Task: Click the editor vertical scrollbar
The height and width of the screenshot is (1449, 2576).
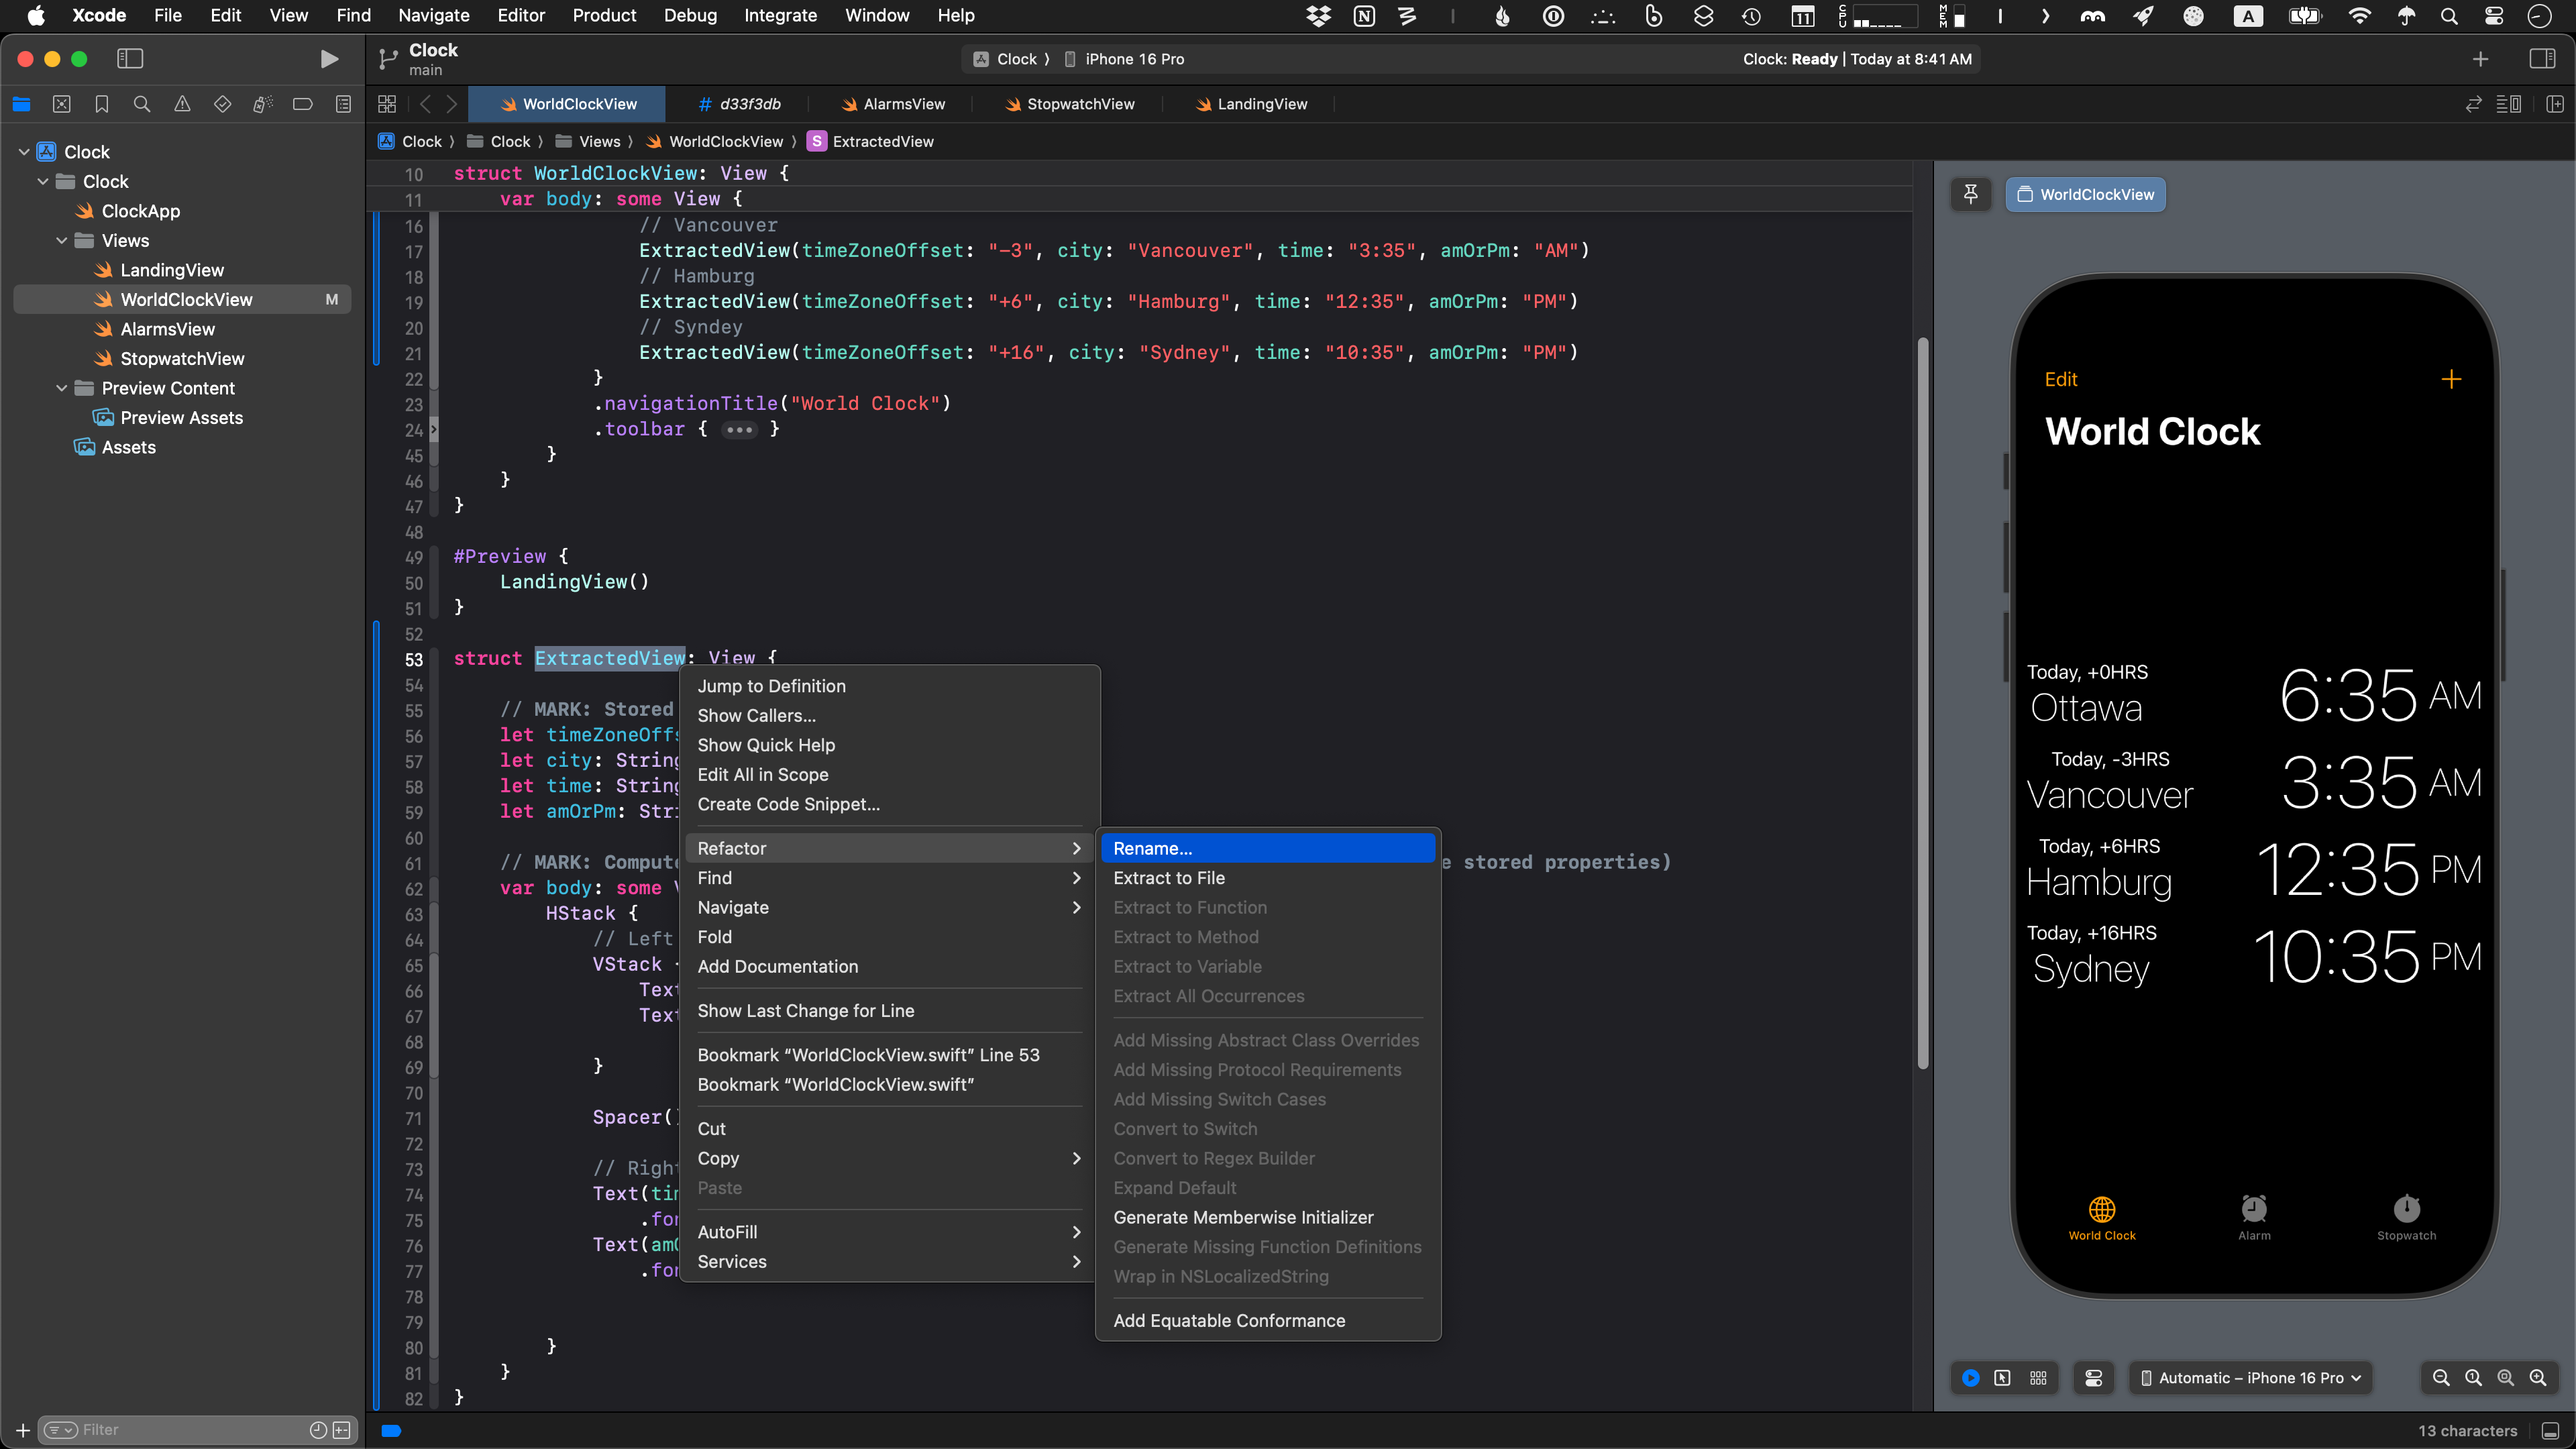Action: coord(1922,700)
